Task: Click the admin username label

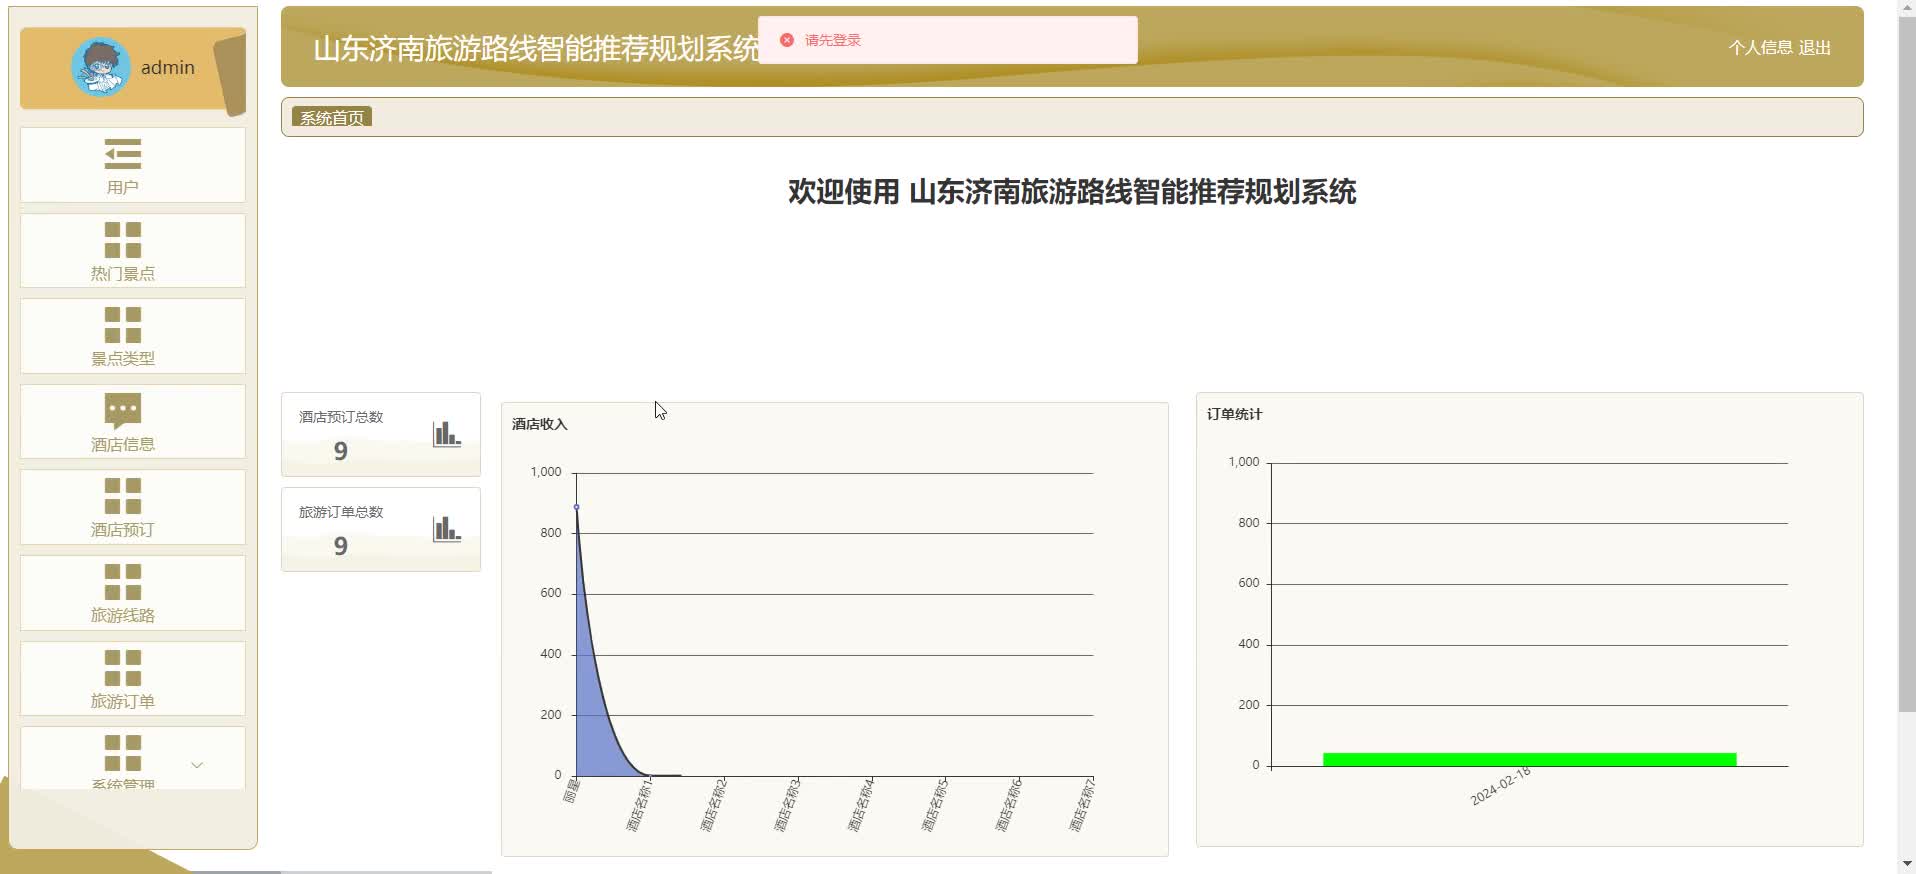Action: (x=168, y=67)
